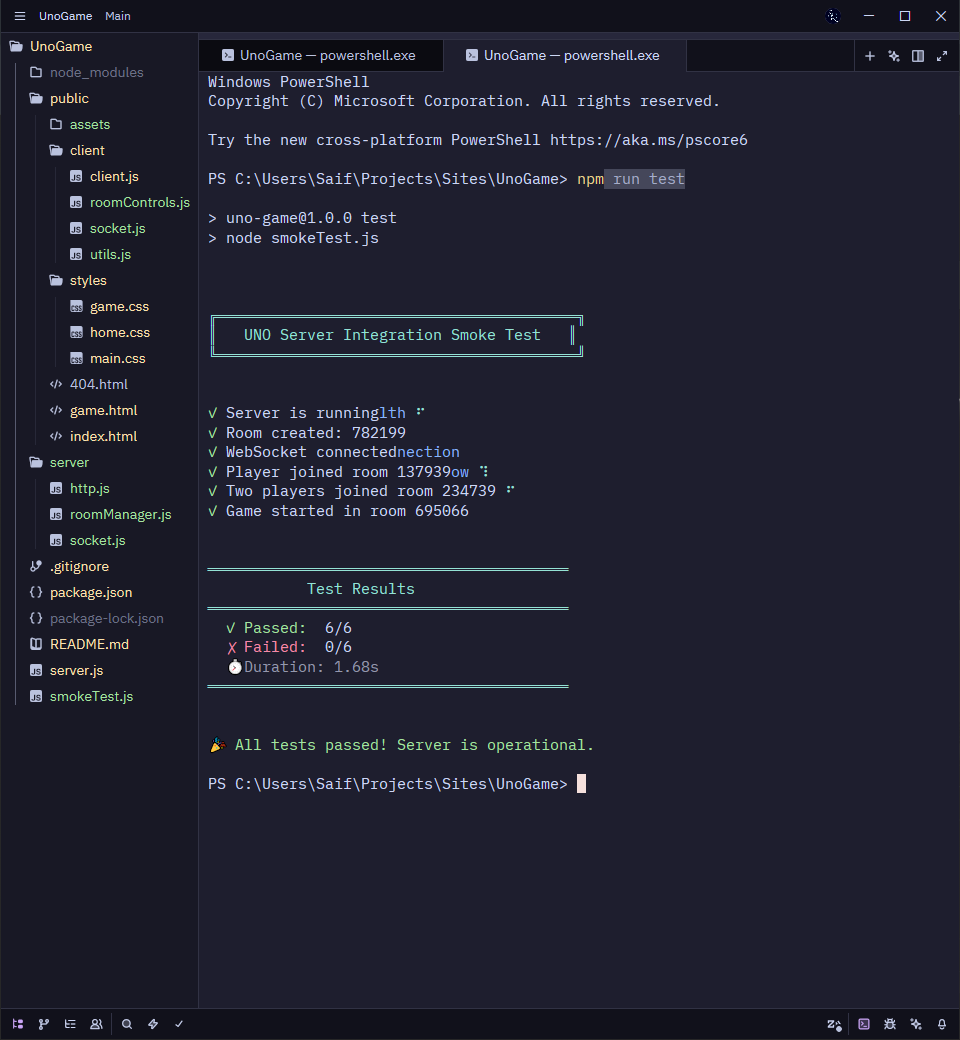Collapse the server folder
This screenshot has height=1040, width=960.
pyautogui.click(x=69, y=462)
